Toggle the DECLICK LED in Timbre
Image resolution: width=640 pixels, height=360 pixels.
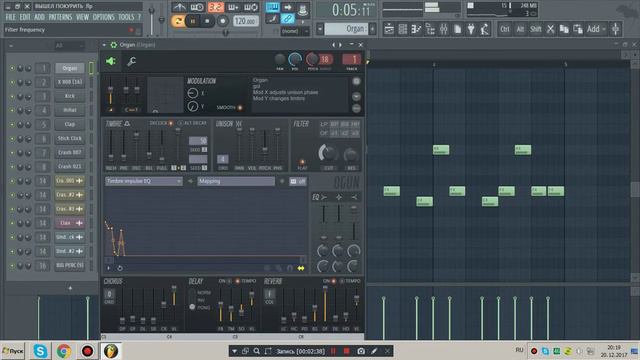(x=171, y=123)
